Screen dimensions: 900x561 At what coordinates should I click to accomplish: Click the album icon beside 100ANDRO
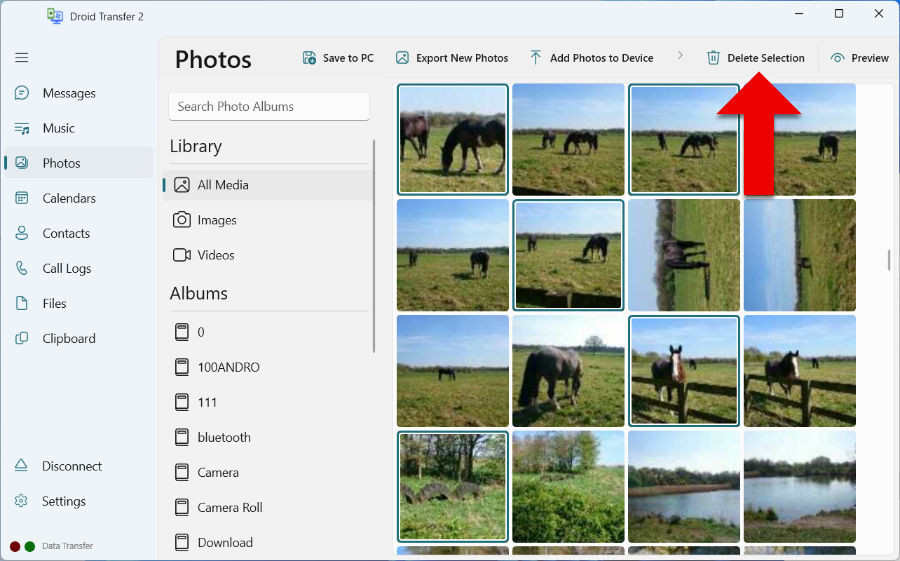(182, 367)
